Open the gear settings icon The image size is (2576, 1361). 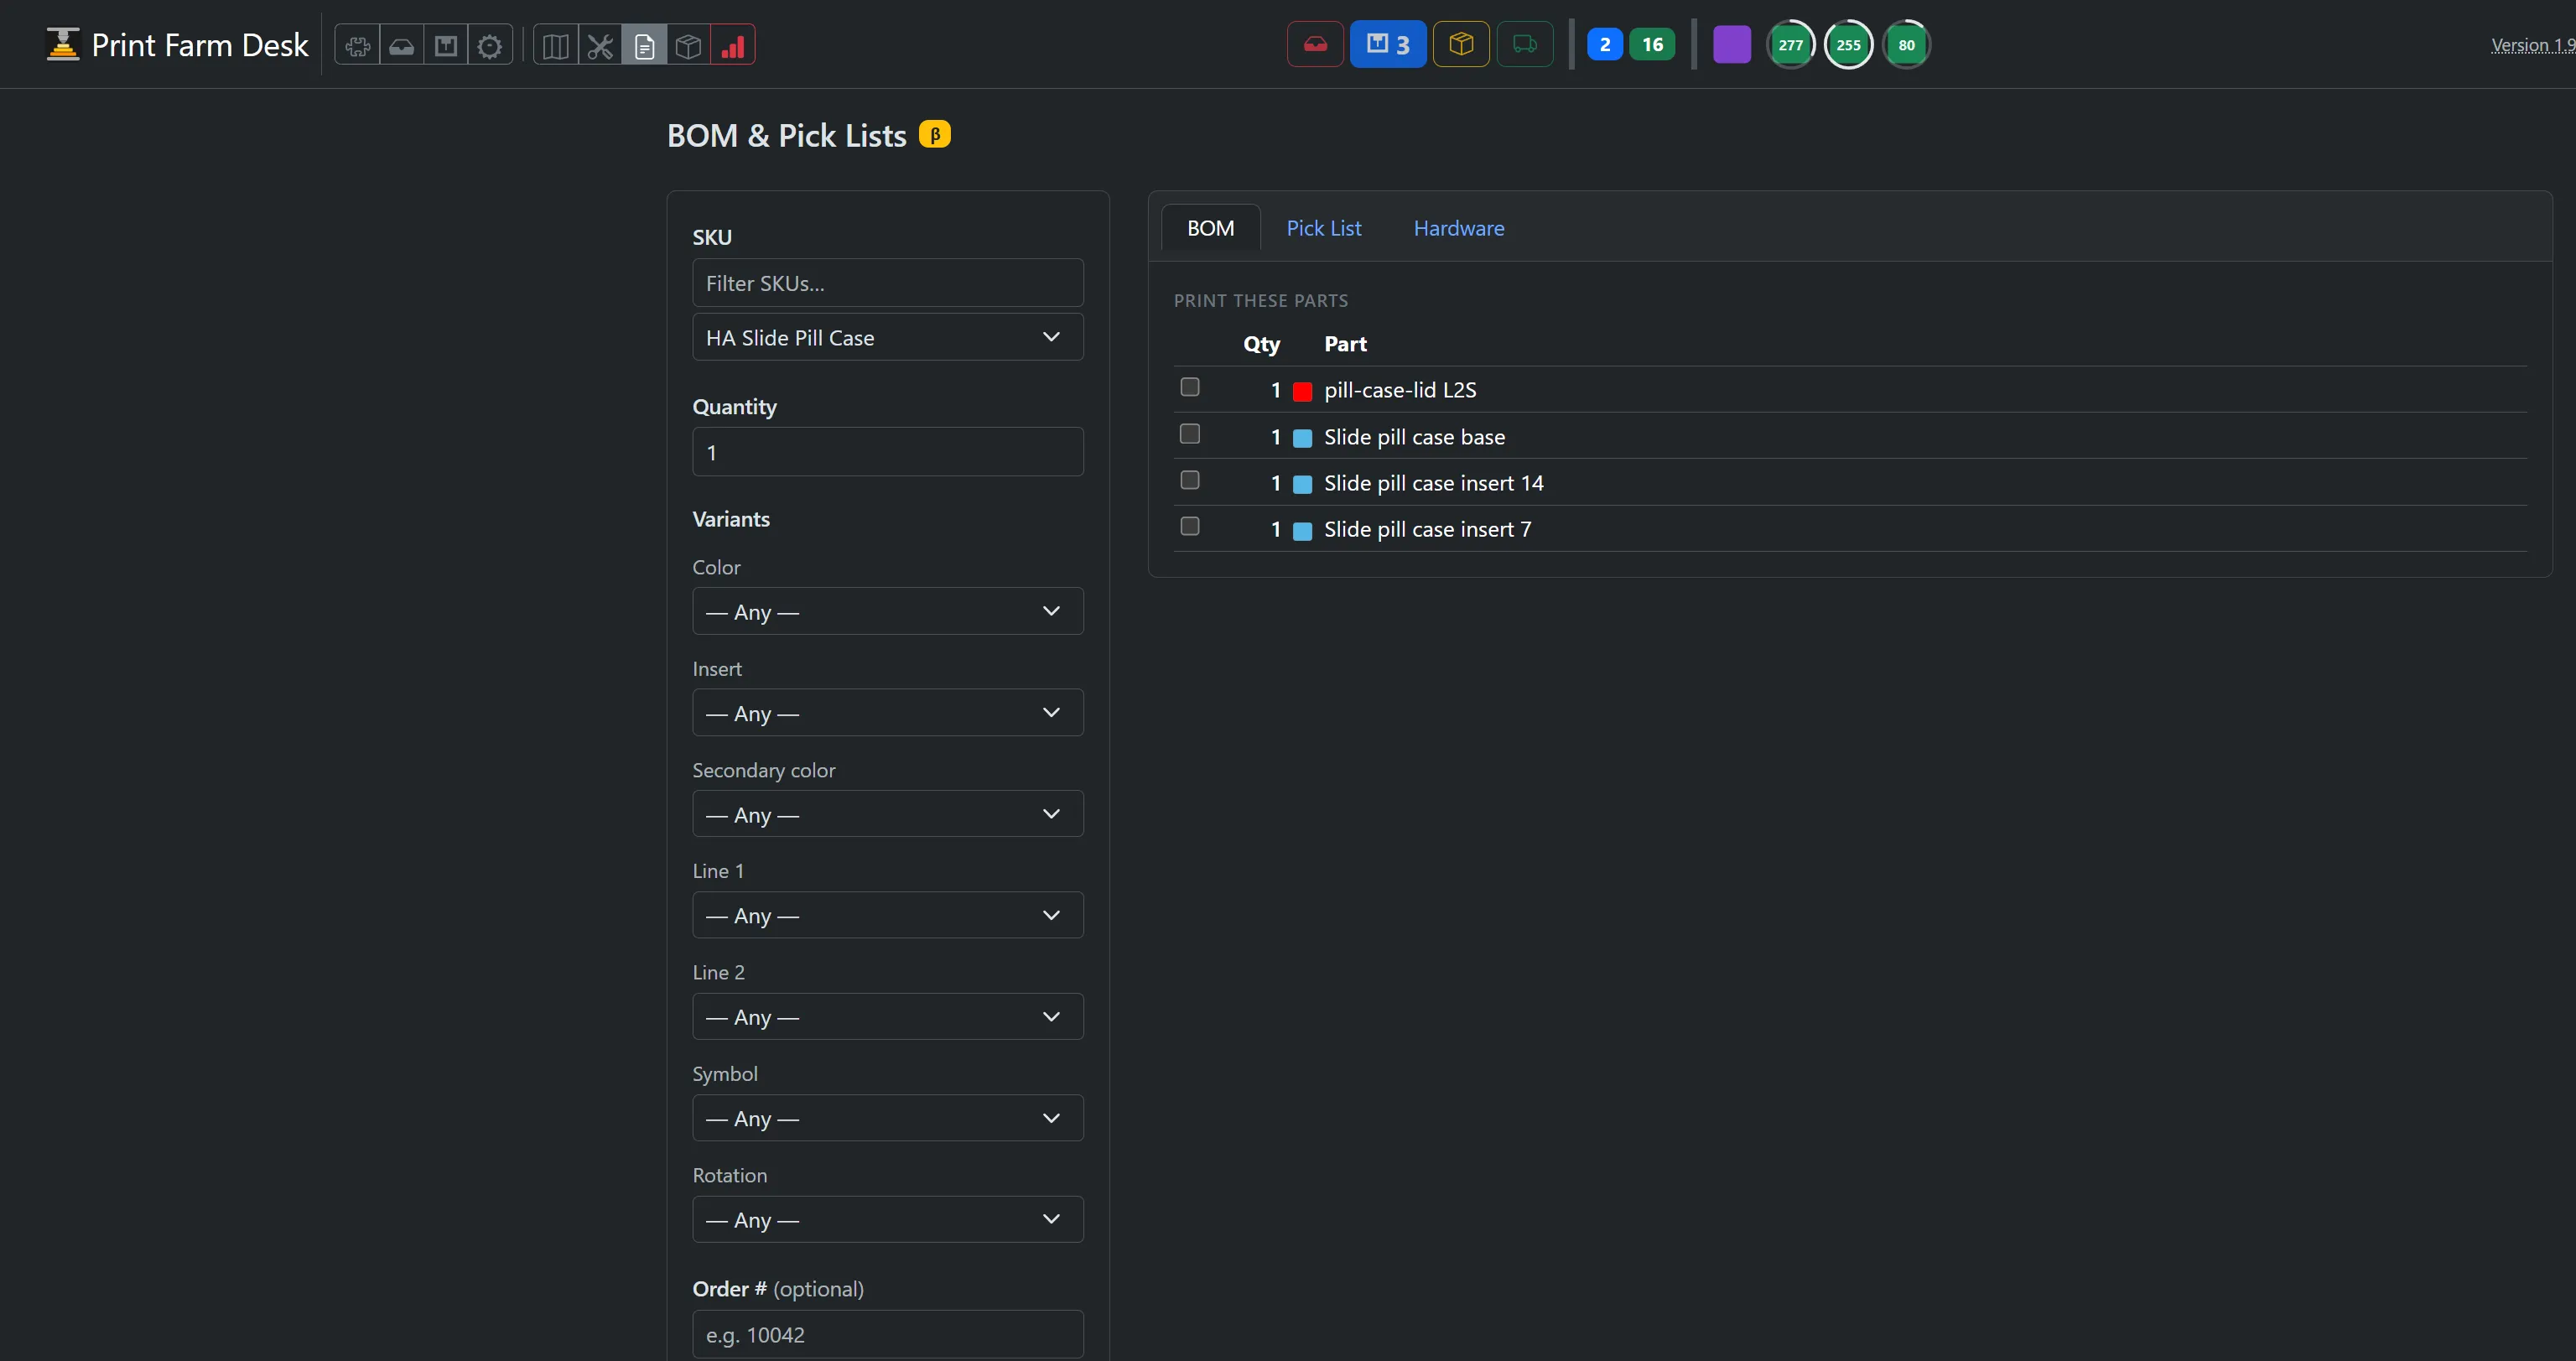(489, 45)
